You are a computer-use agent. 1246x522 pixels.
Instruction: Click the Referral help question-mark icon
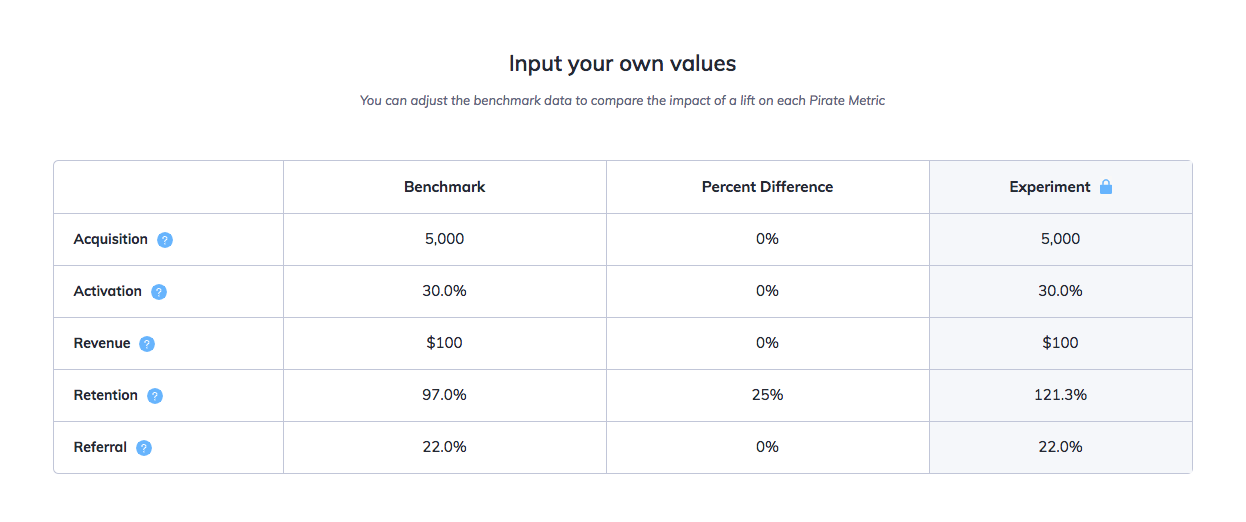pos(144,448)
